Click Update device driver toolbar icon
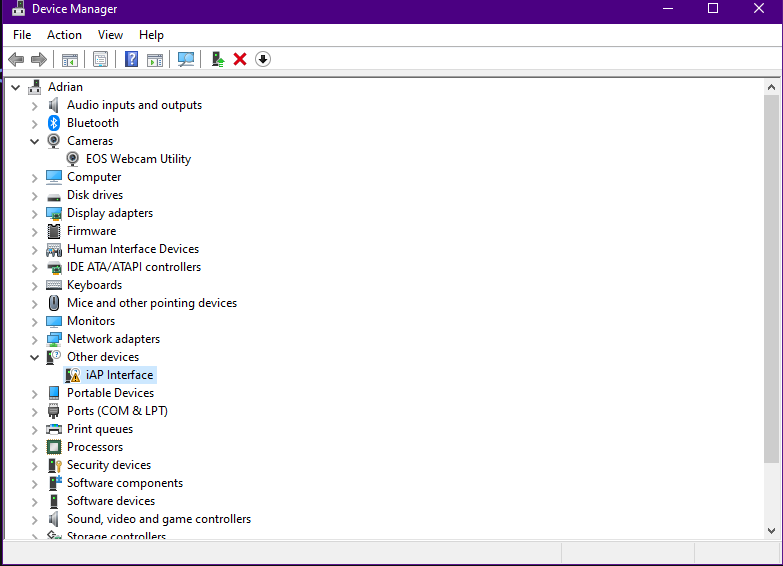The height and width of the screenshot is (566, 783). click(218, 59)
